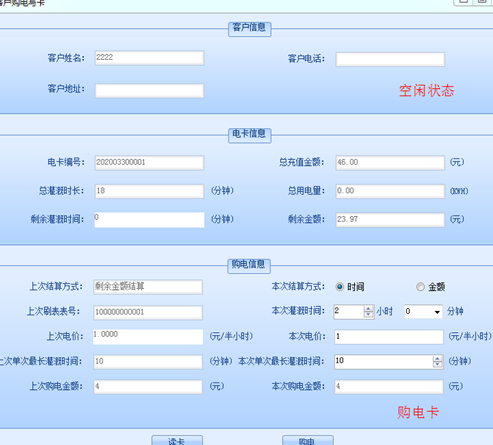The height and width of the screenshot is (445, 493).
Task: Click the 本次单次最长灌溉时间 input box
Action: point(384,362)
